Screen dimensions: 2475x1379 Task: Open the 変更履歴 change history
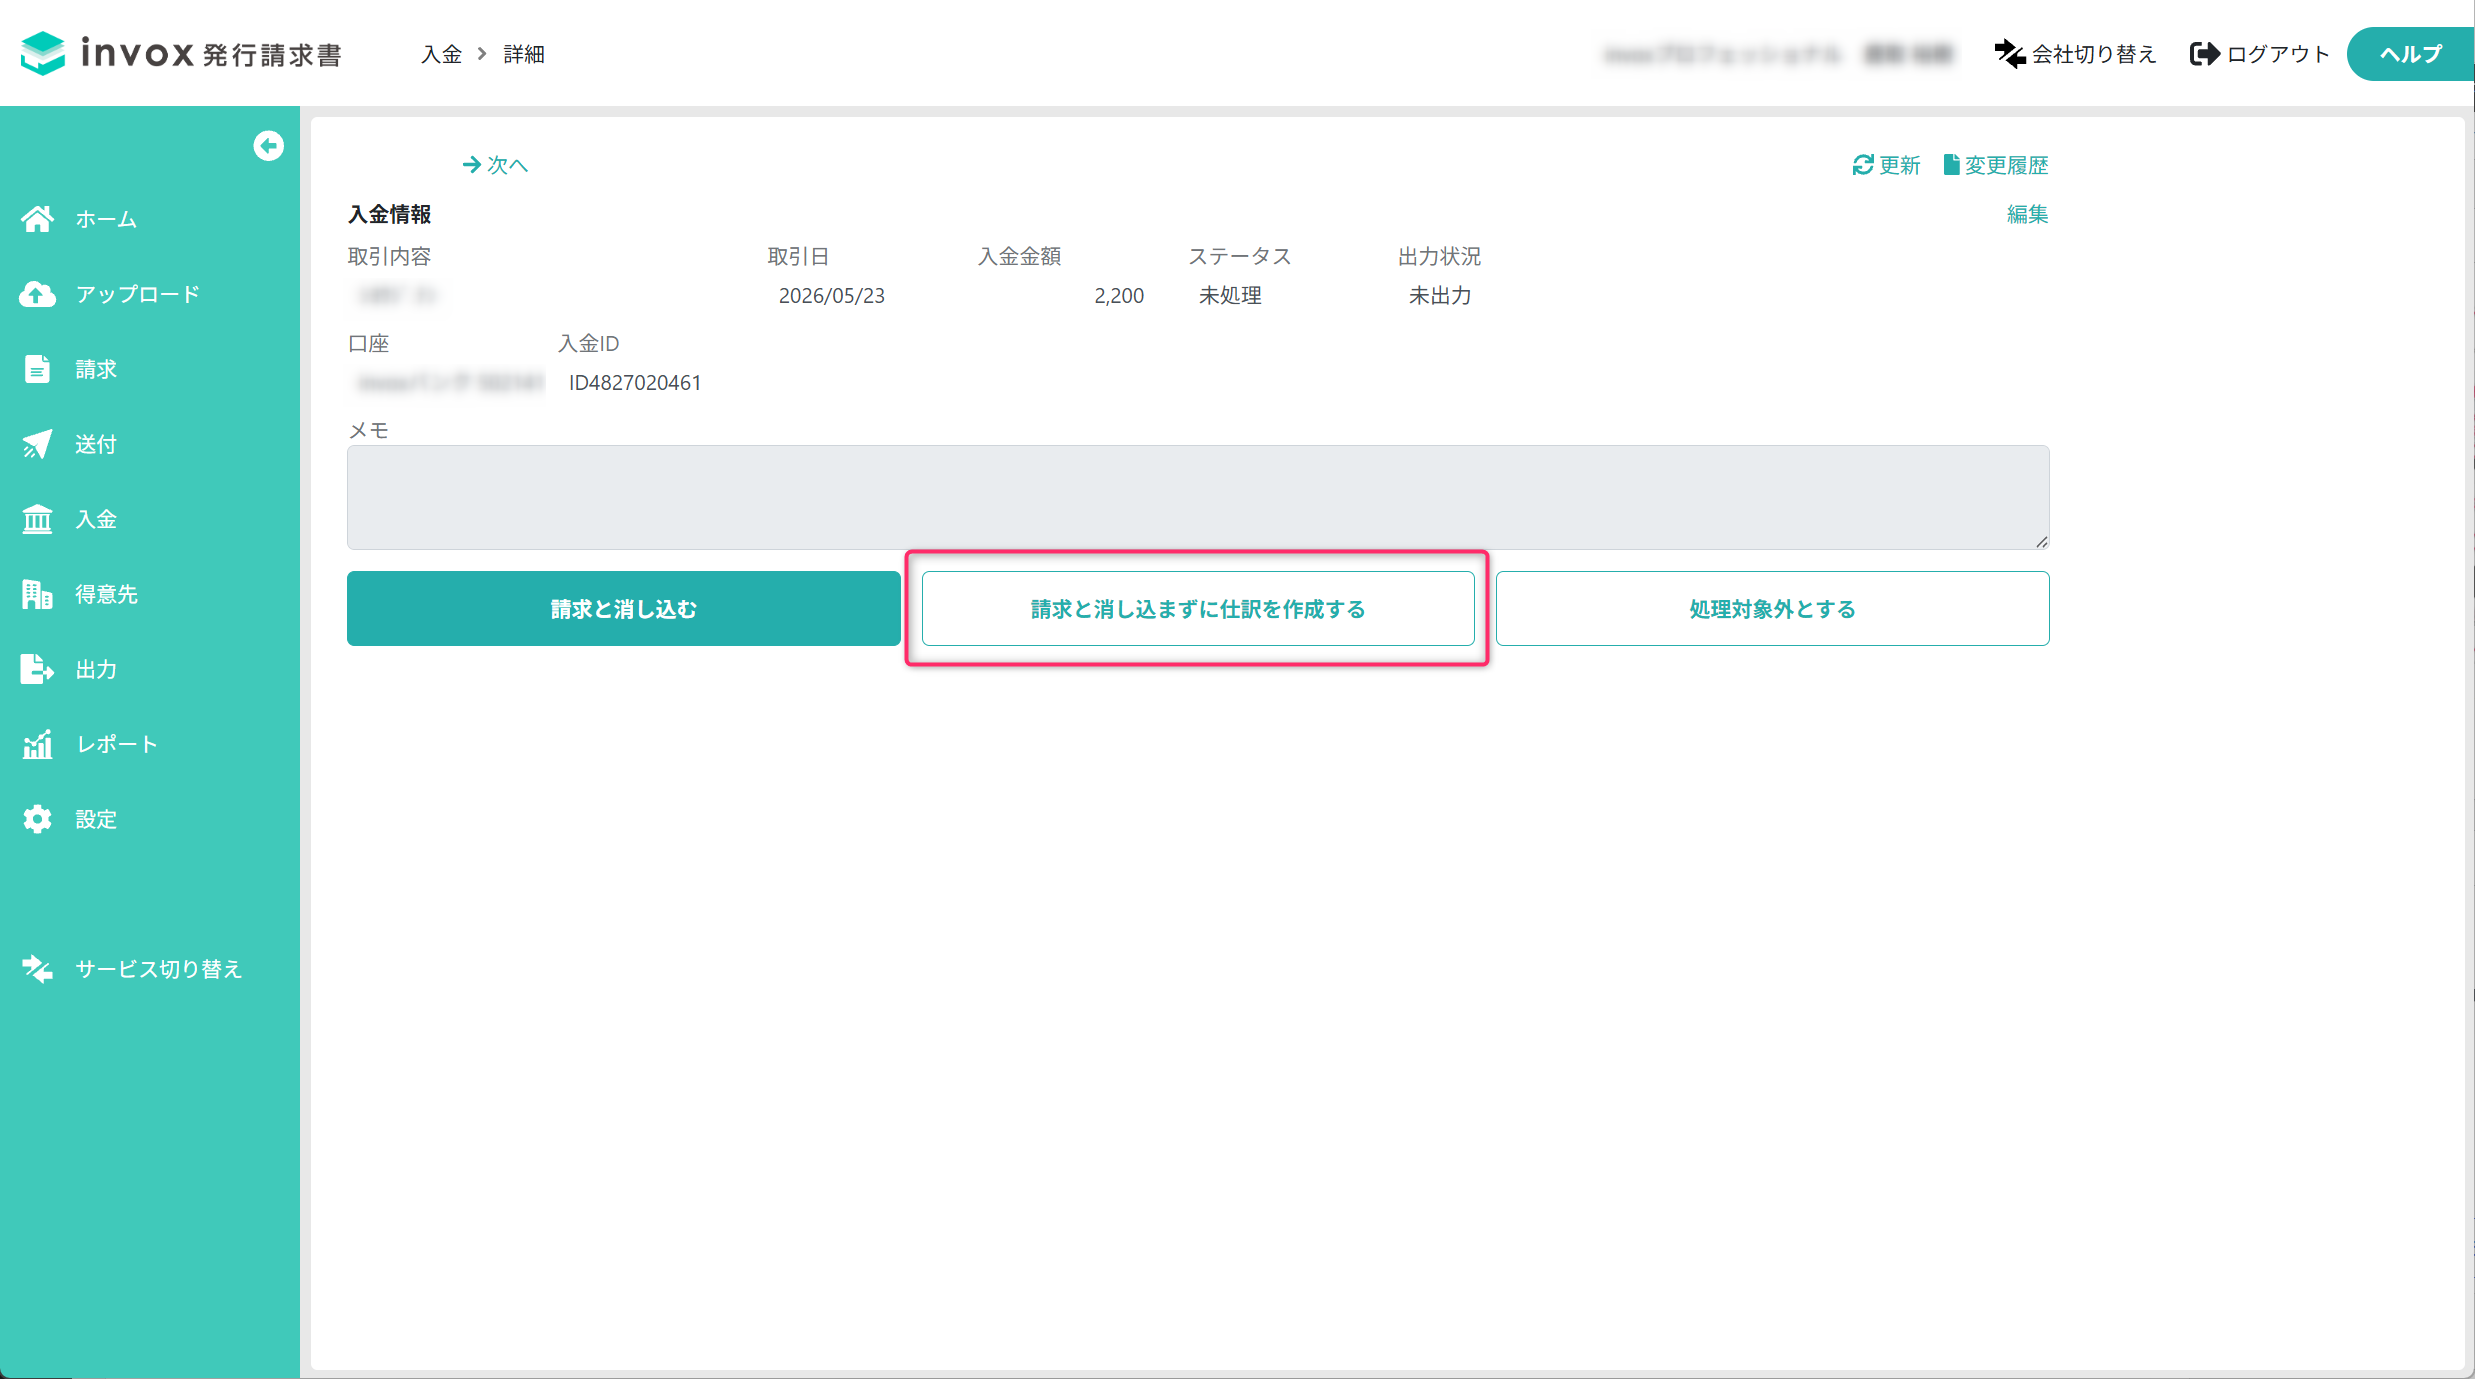point(1996,165)
